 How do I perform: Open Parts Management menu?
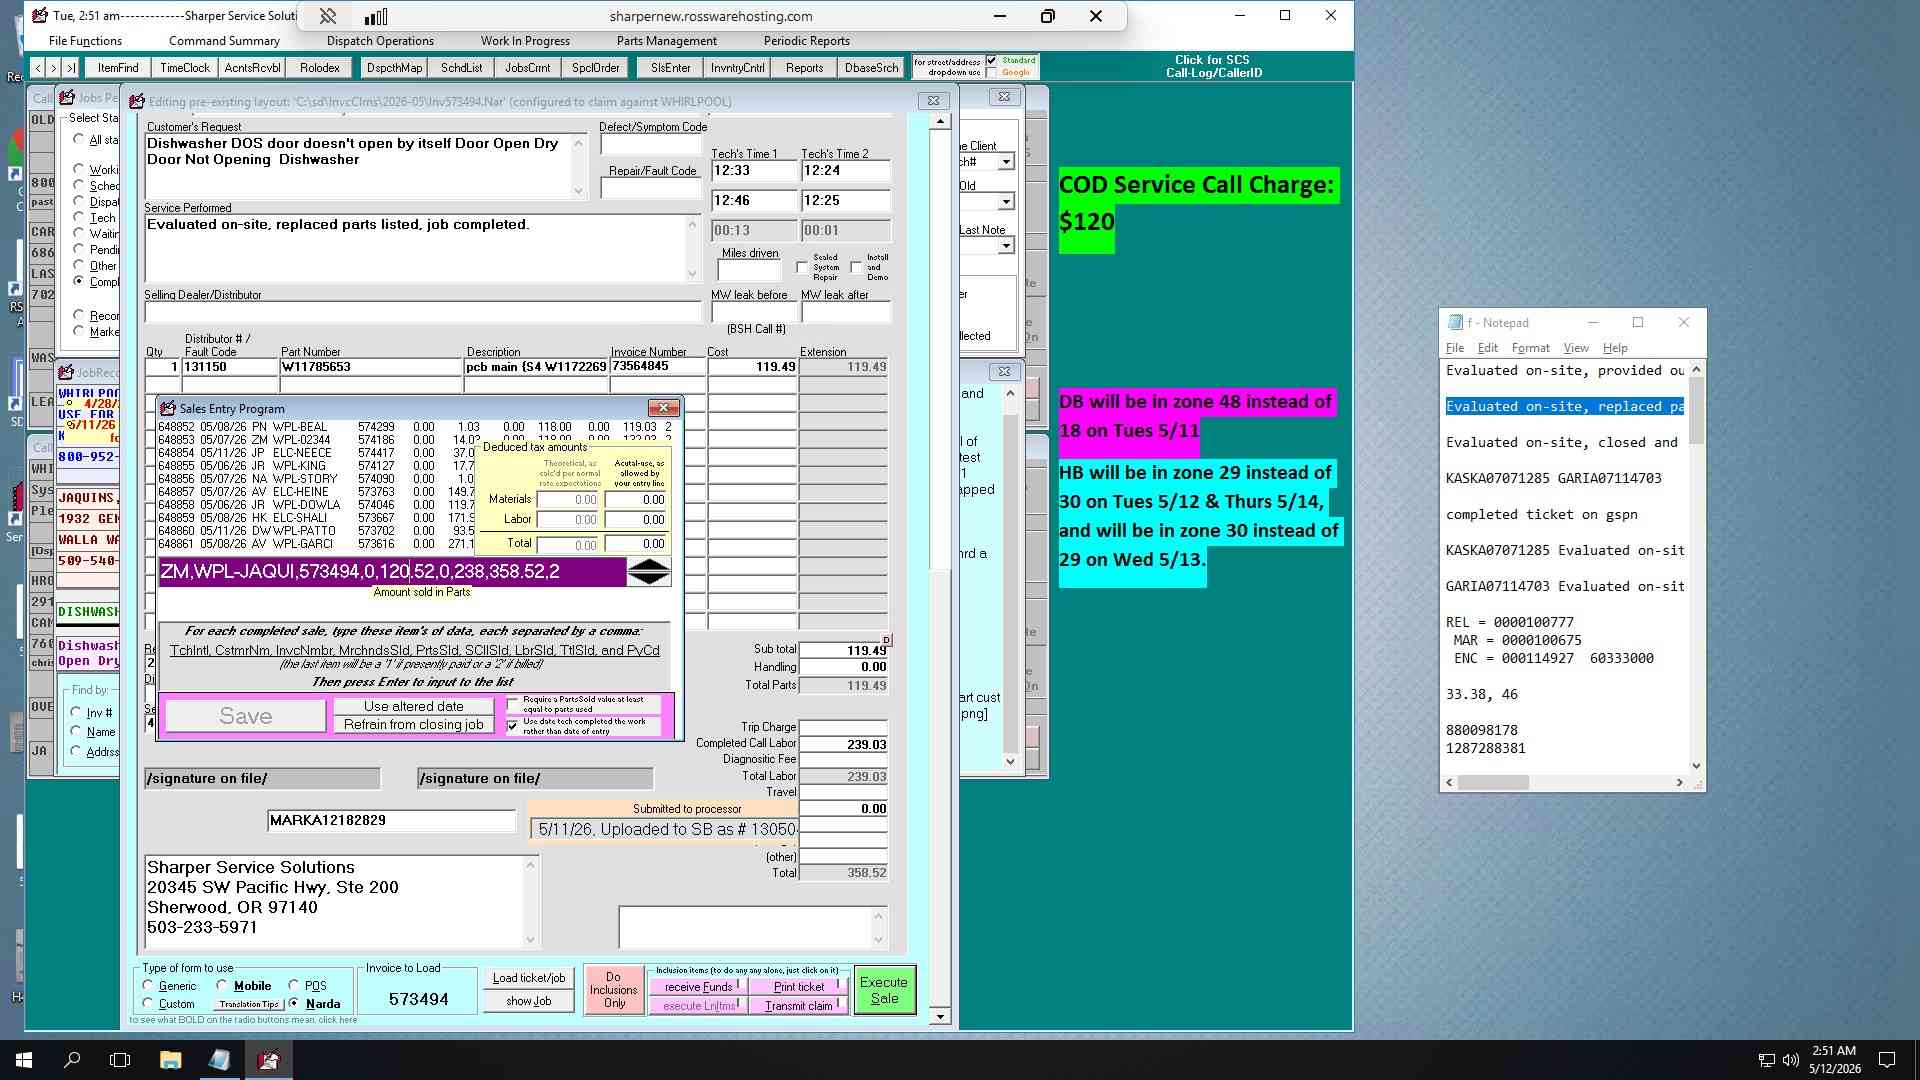666,41
